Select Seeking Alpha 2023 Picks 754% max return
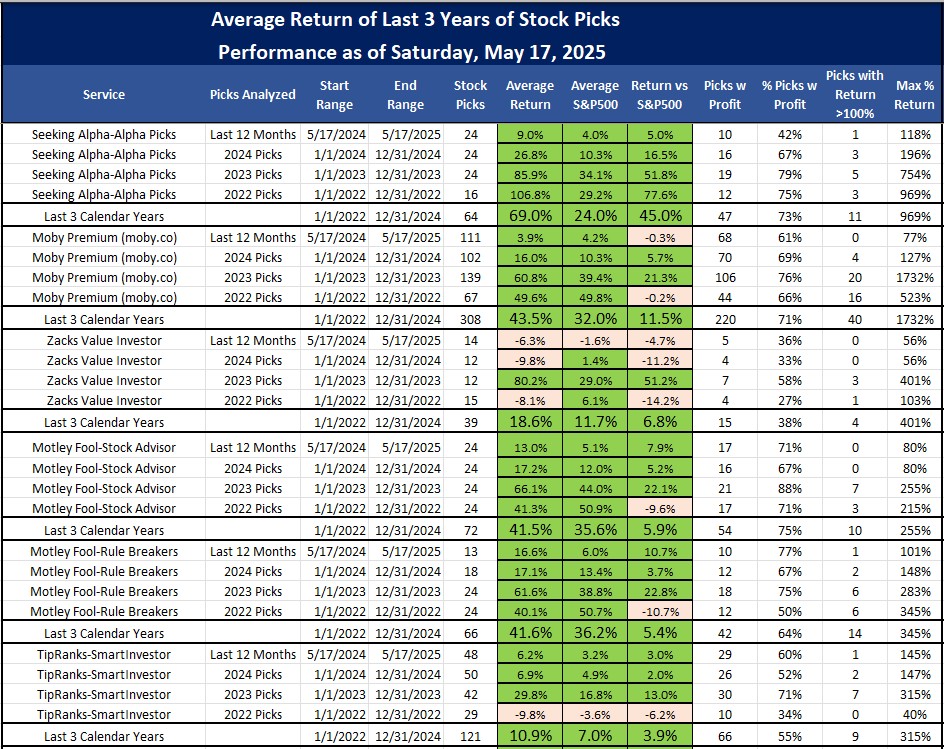The width and height of the screenshot is (944, 749). pos(915,175)
